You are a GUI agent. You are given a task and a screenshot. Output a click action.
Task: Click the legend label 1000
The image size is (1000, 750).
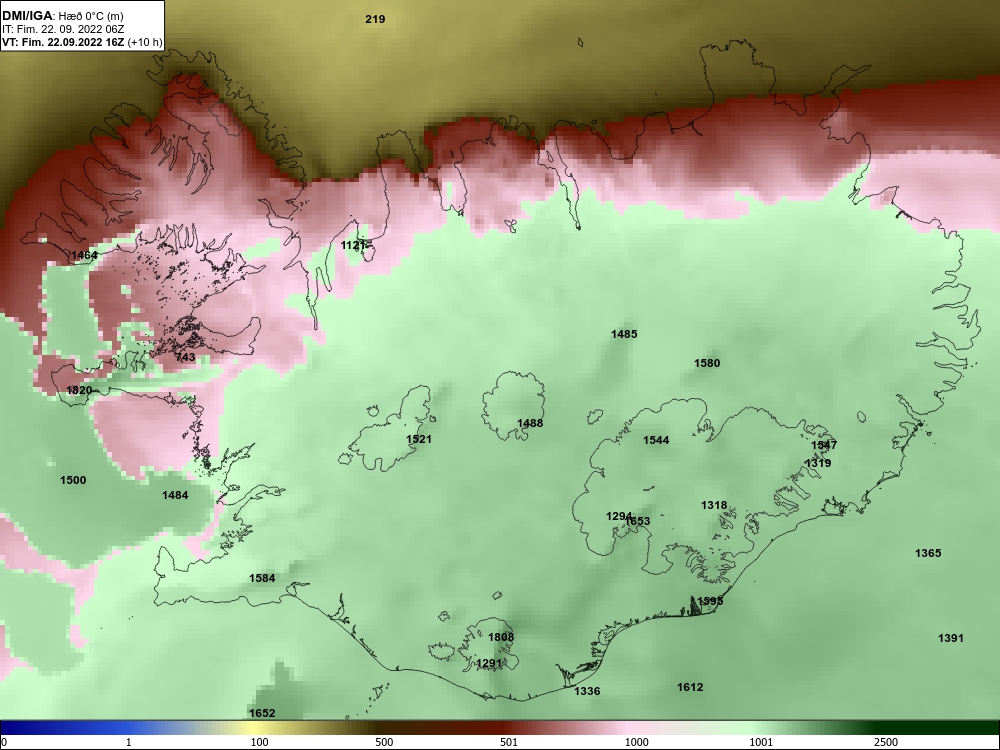tap(636, 742)
